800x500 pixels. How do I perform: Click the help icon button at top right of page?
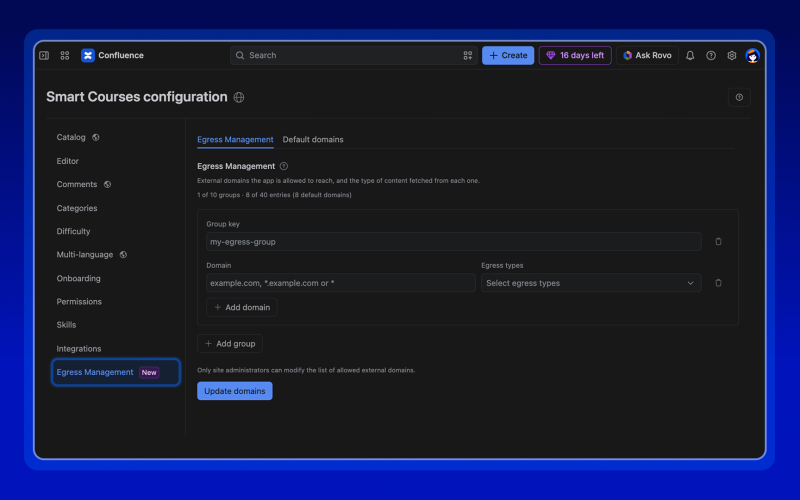coord(739,97)
